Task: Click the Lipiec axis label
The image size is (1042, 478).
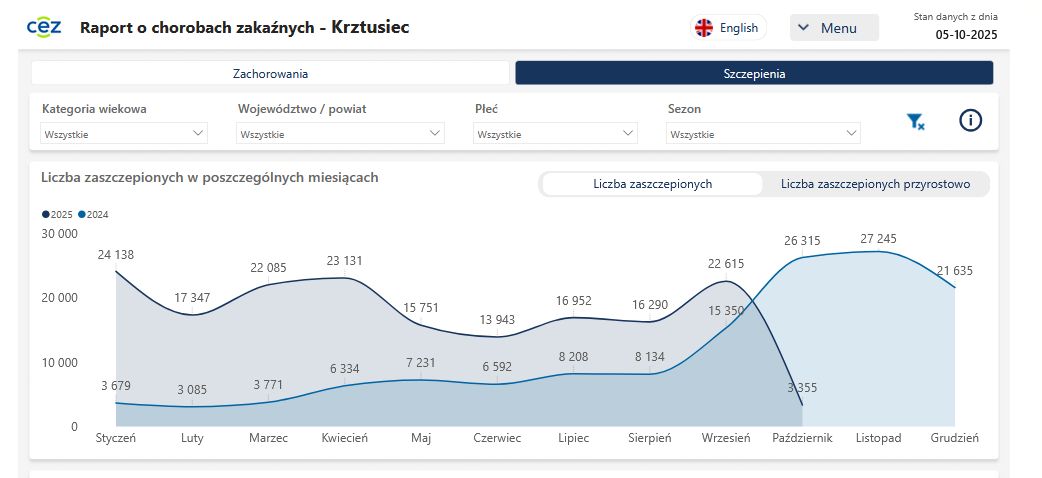Action: click(573, 438)
